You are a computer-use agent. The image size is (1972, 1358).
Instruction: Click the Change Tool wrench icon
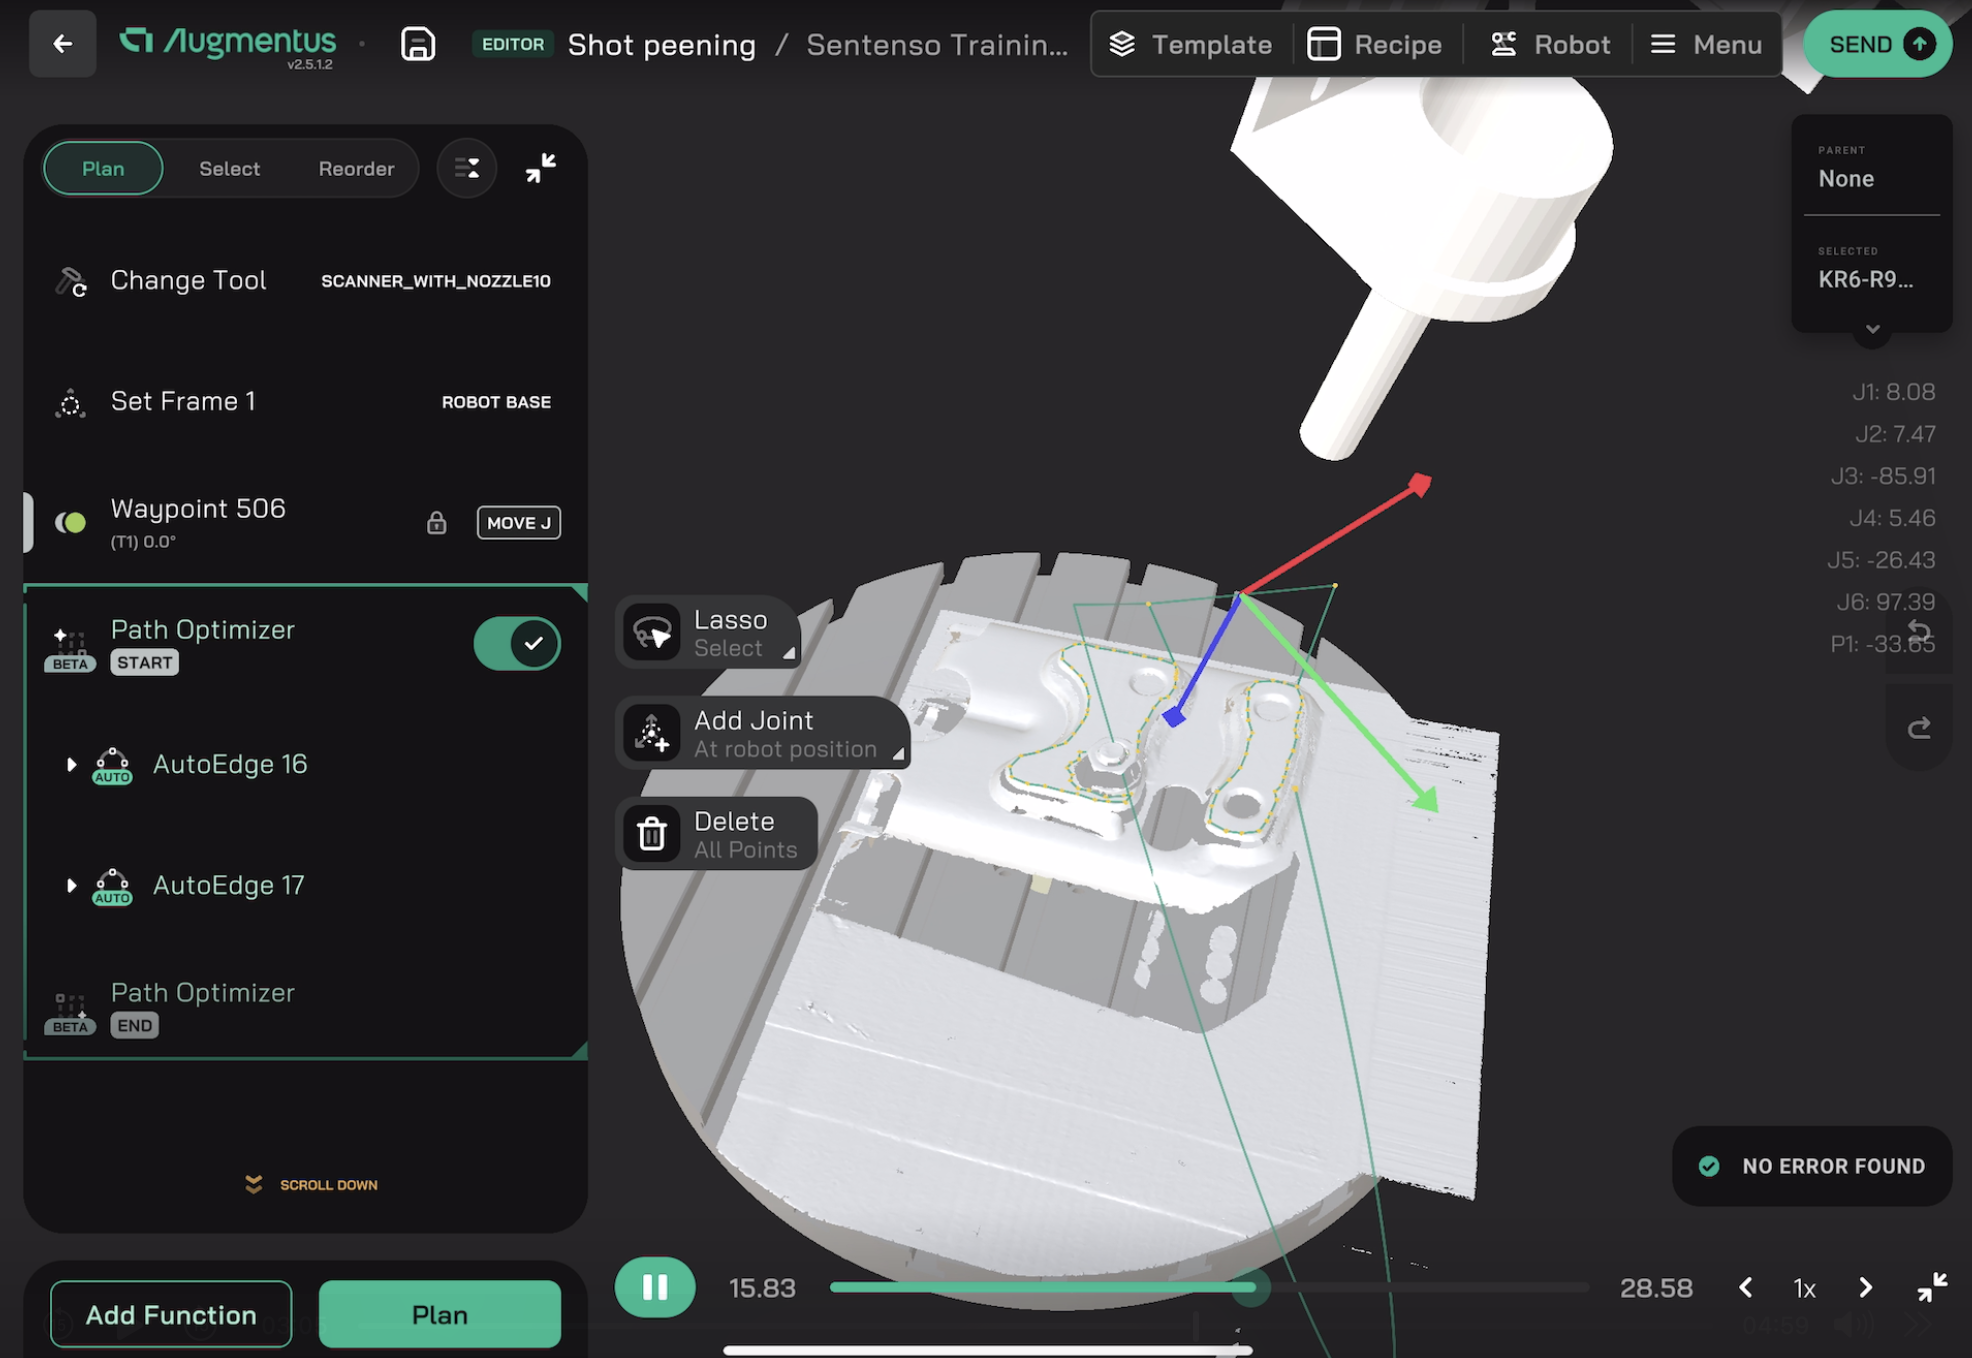tap(71, 282)
